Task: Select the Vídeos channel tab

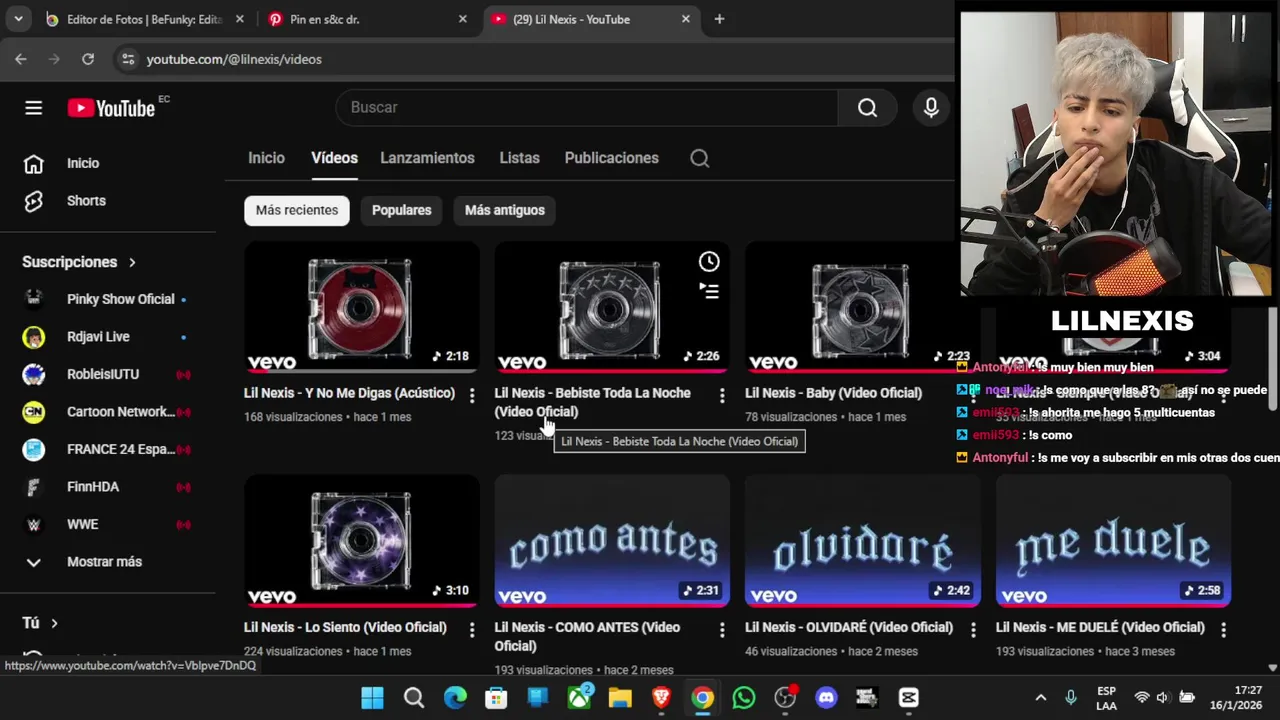Action: click(334, 158)
